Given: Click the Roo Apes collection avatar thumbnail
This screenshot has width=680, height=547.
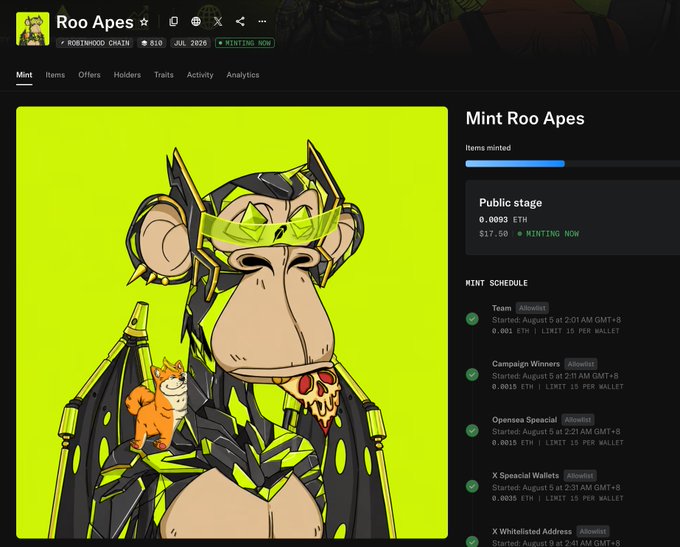Looking at the screenshot, I should tap(33, 29).
